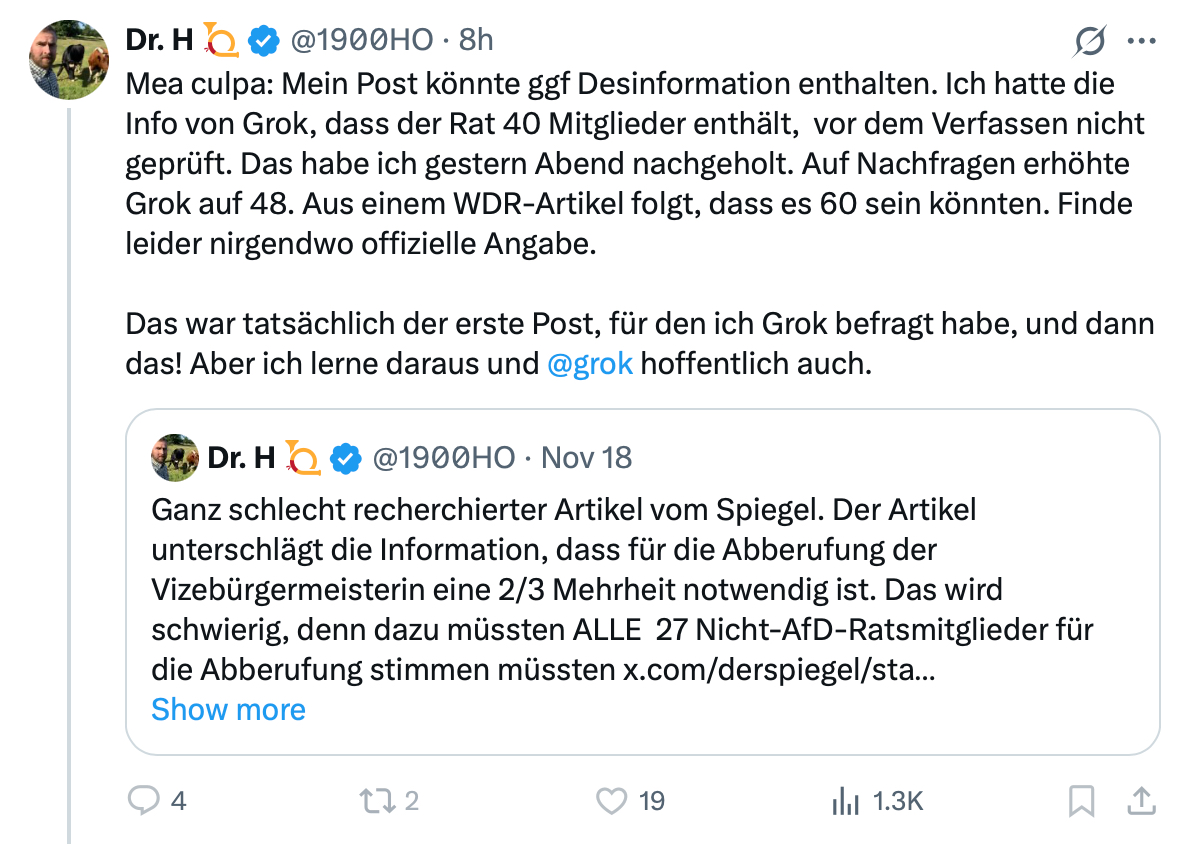Open view analytics bar chart icon
This screenshot has width=1186, height=856.
846,800
